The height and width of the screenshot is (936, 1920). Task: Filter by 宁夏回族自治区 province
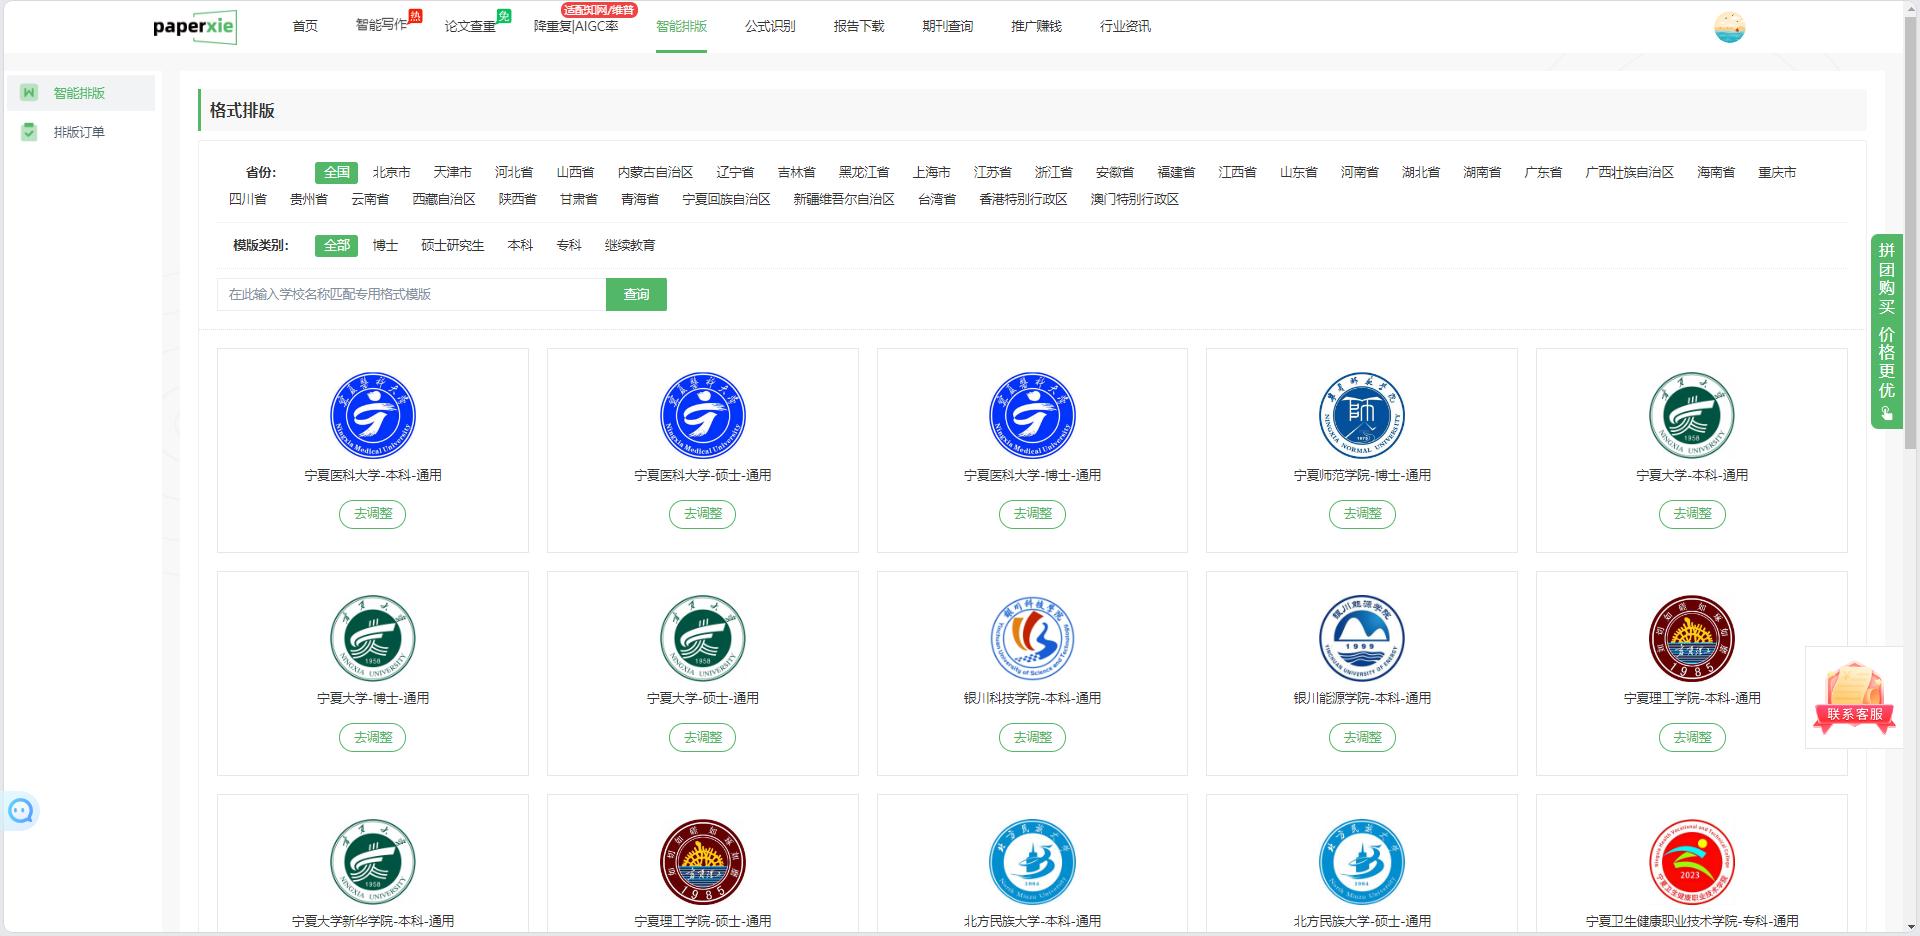coord(726,200)
